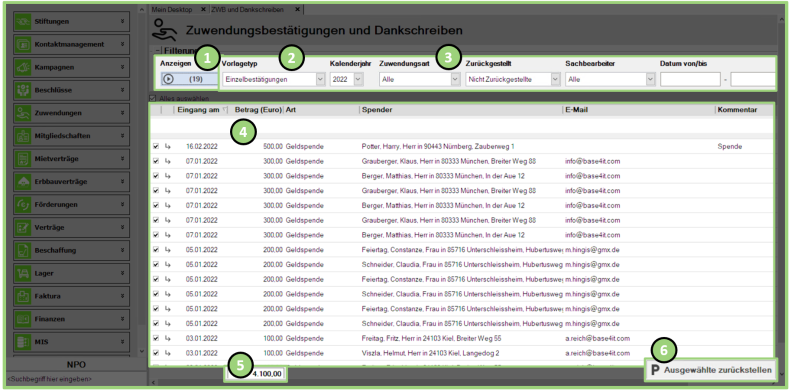Toggle the Alles auswählen checkbox
This screenshot has height=392, width=791.
tap(153, 98)
